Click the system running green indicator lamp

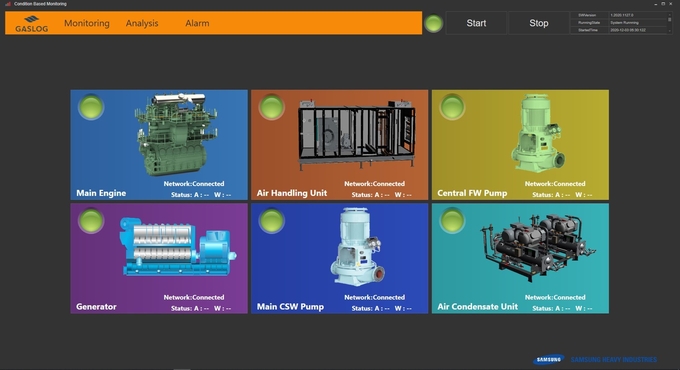pyautogui.click(x=433, y=23)
